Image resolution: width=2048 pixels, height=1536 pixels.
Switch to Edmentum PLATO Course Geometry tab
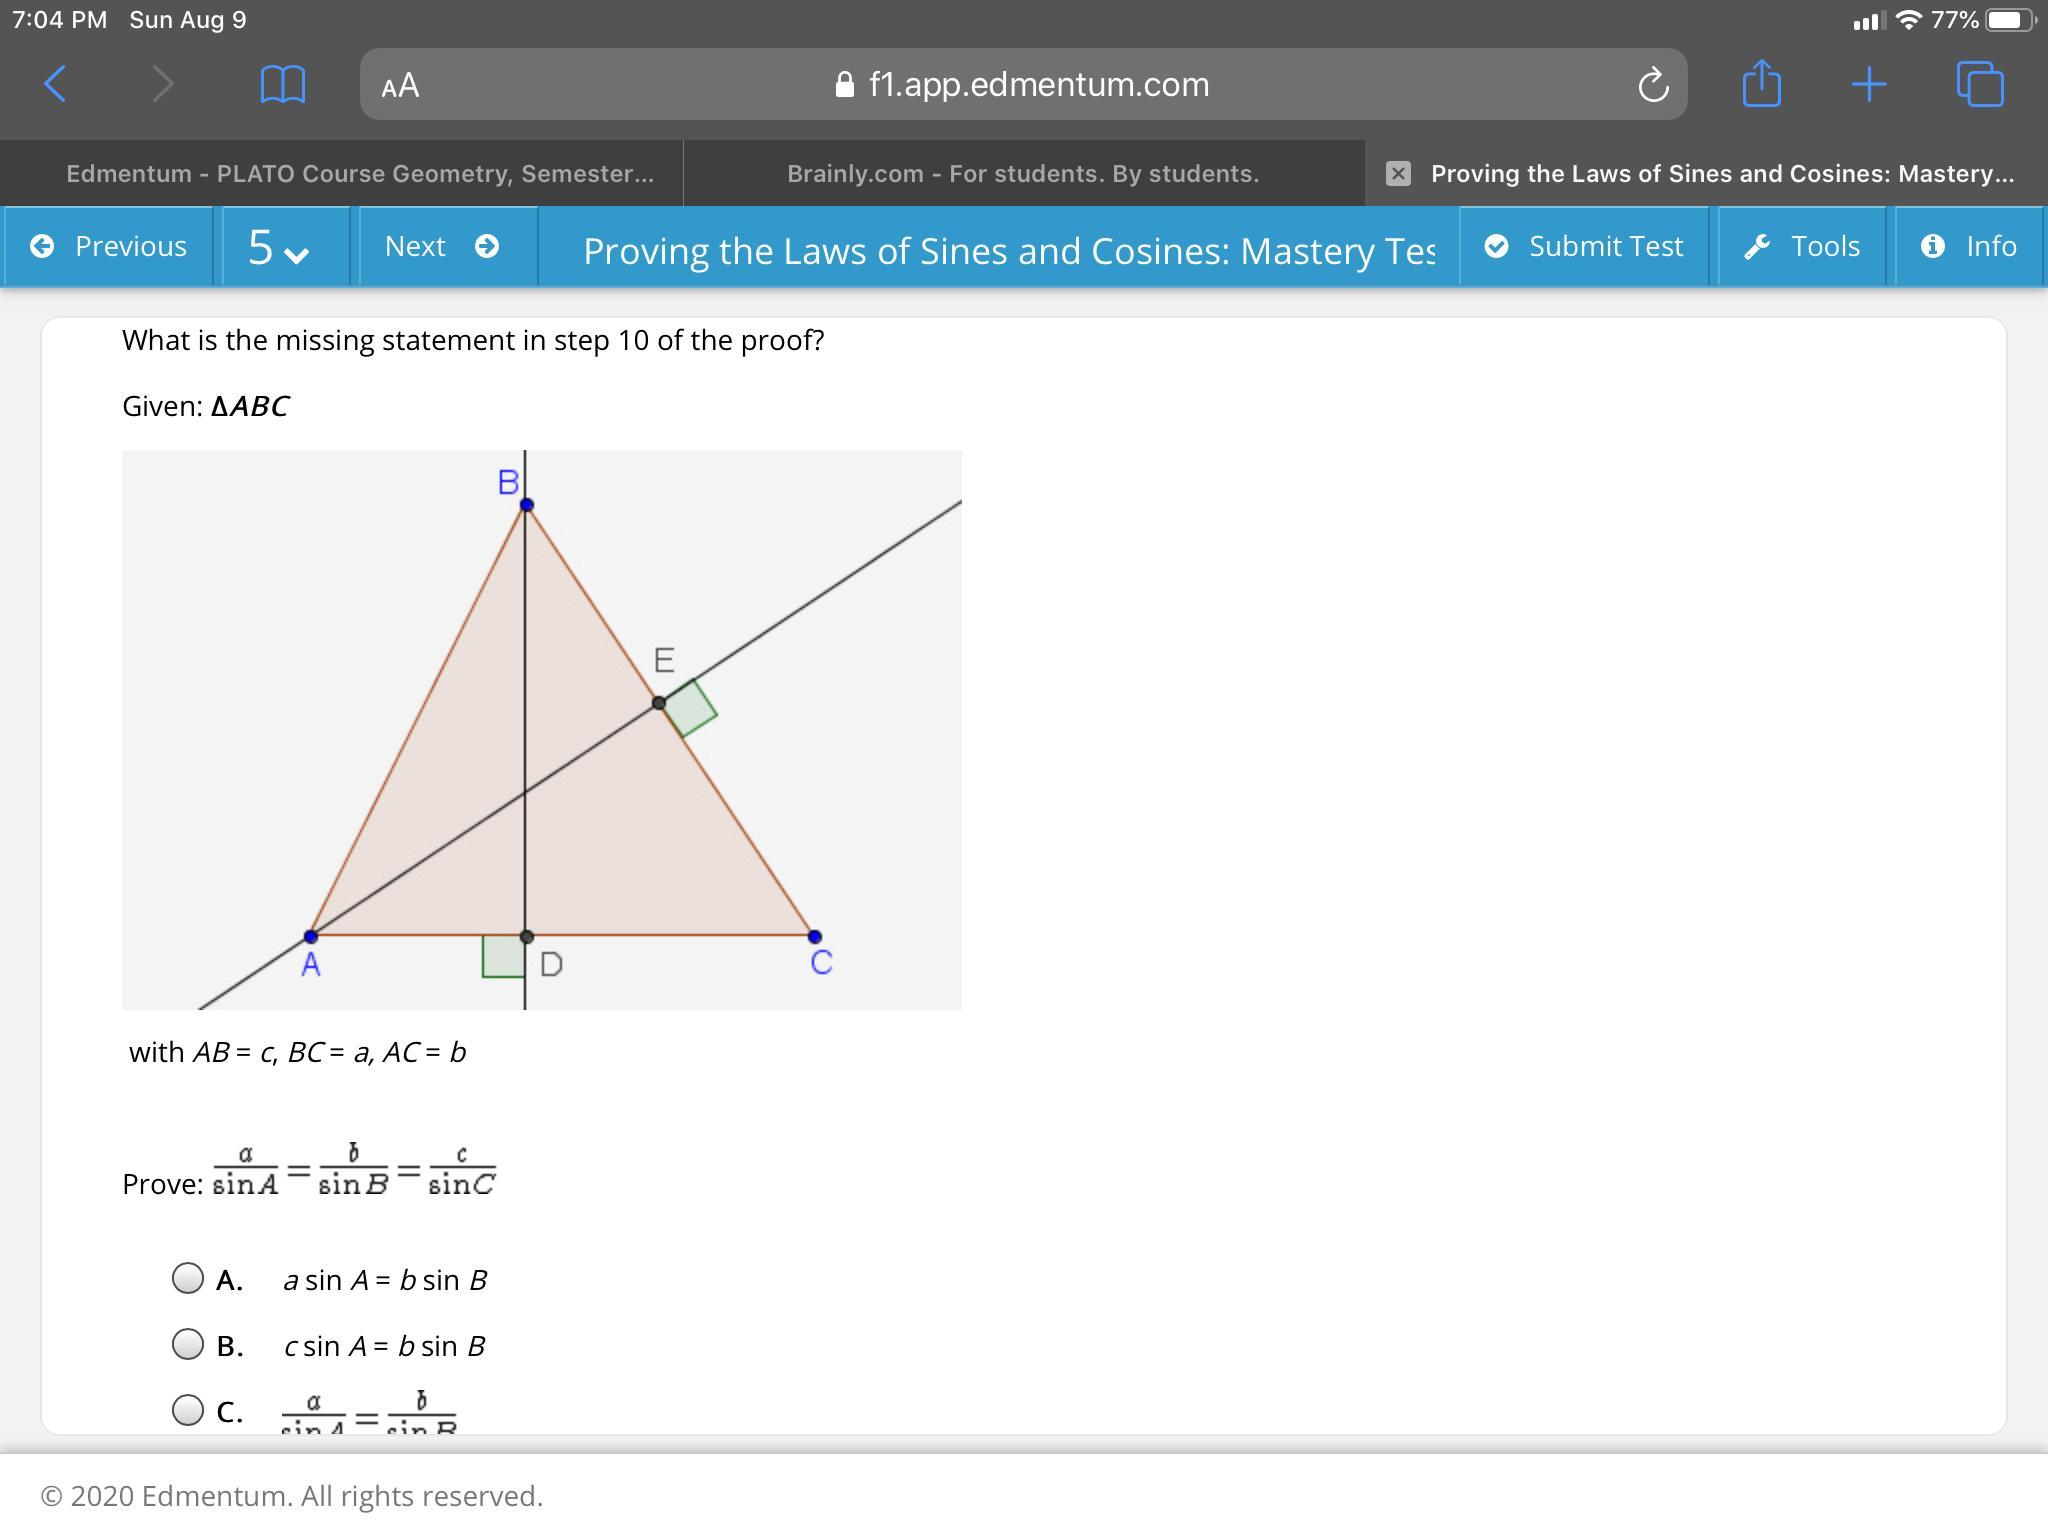(x=360, y=174)
